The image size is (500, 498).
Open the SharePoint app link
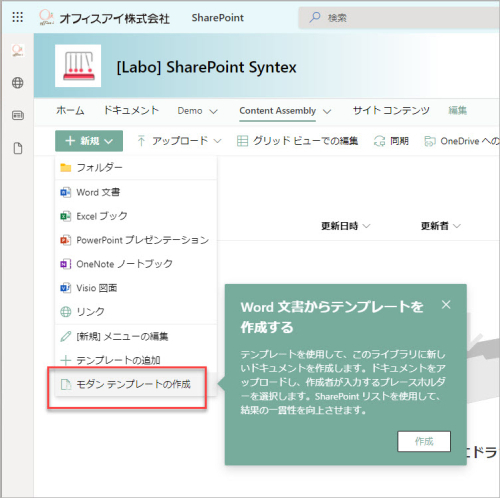[x=217, y=18]
